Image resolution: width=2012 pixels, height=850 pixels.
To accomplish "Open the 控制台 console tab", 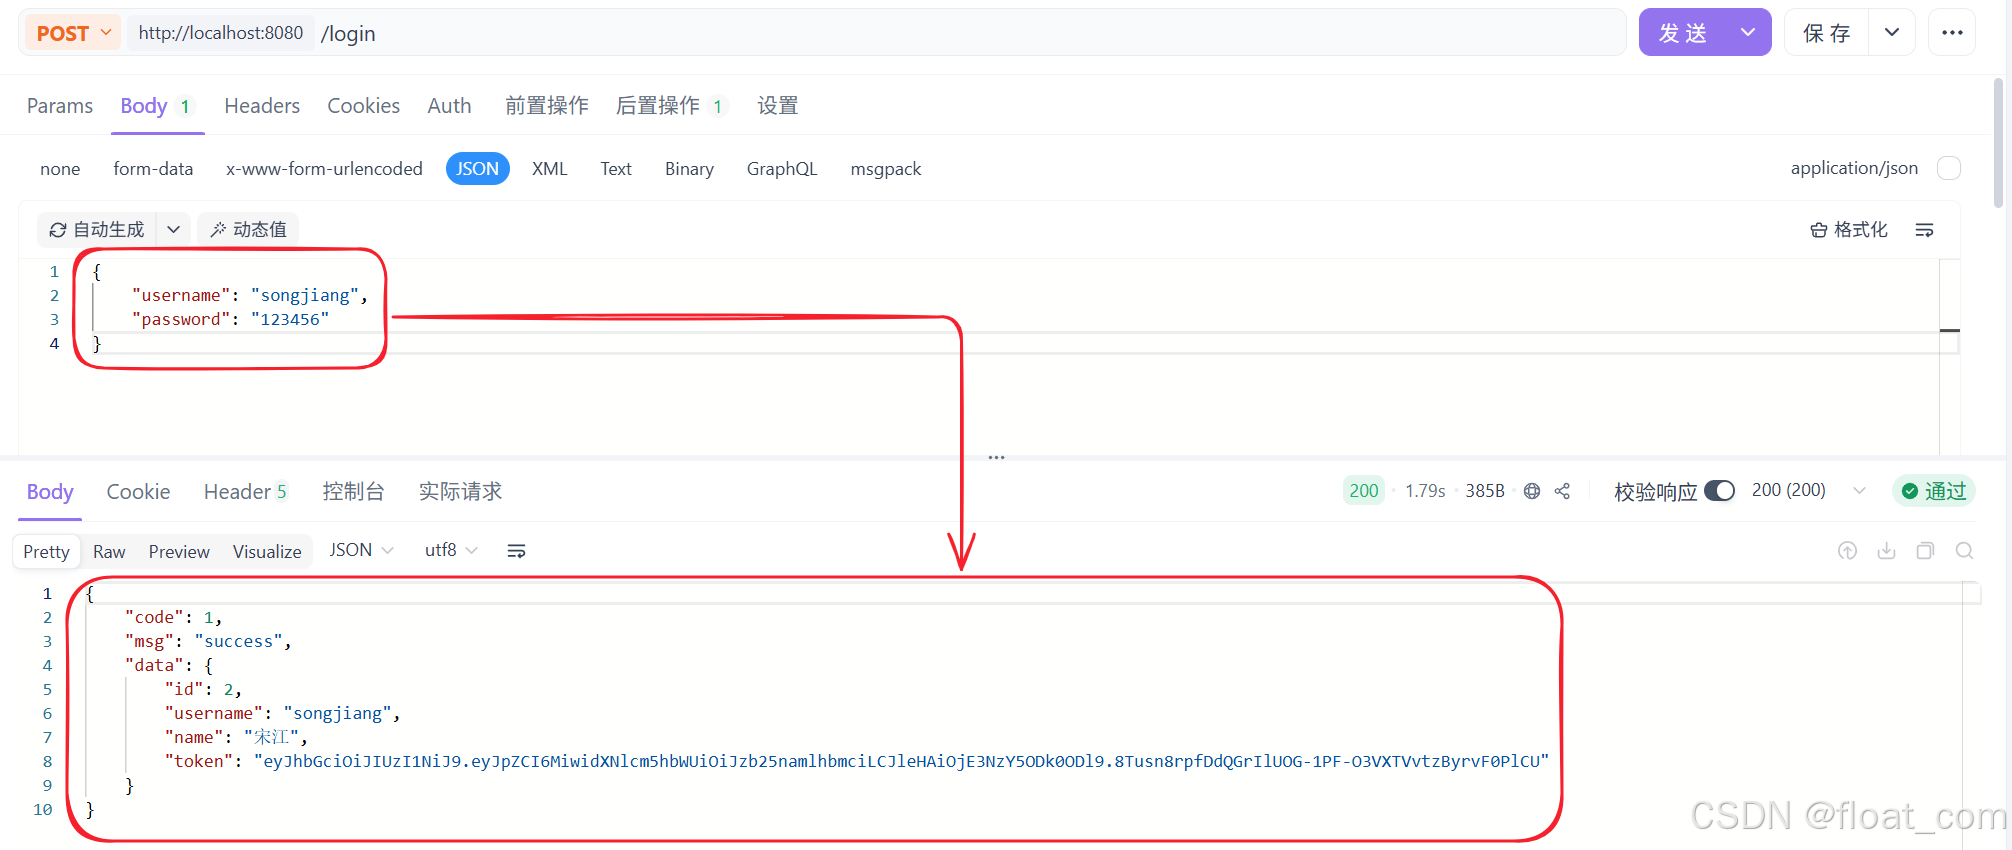I will point(353,492).
